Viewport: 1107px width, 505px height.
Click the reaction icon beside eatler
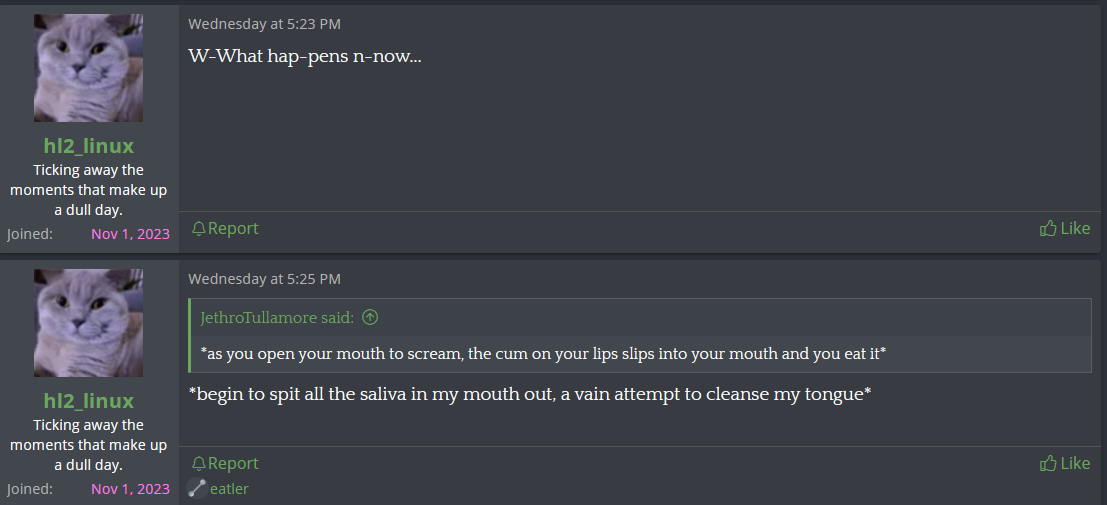coord(197,488)
